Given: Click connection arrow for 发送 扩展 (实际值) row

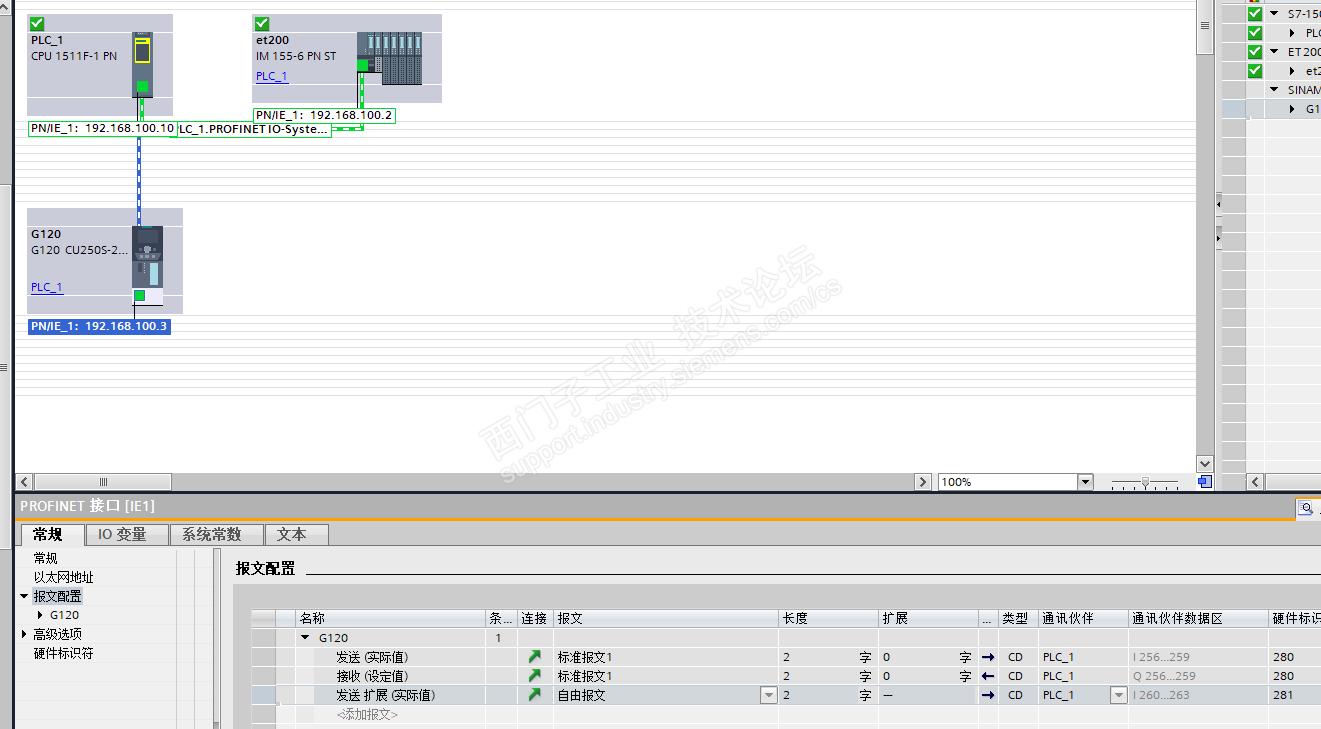Looking at the screenshot, I should pyautogui.click(x=535, y=695).
